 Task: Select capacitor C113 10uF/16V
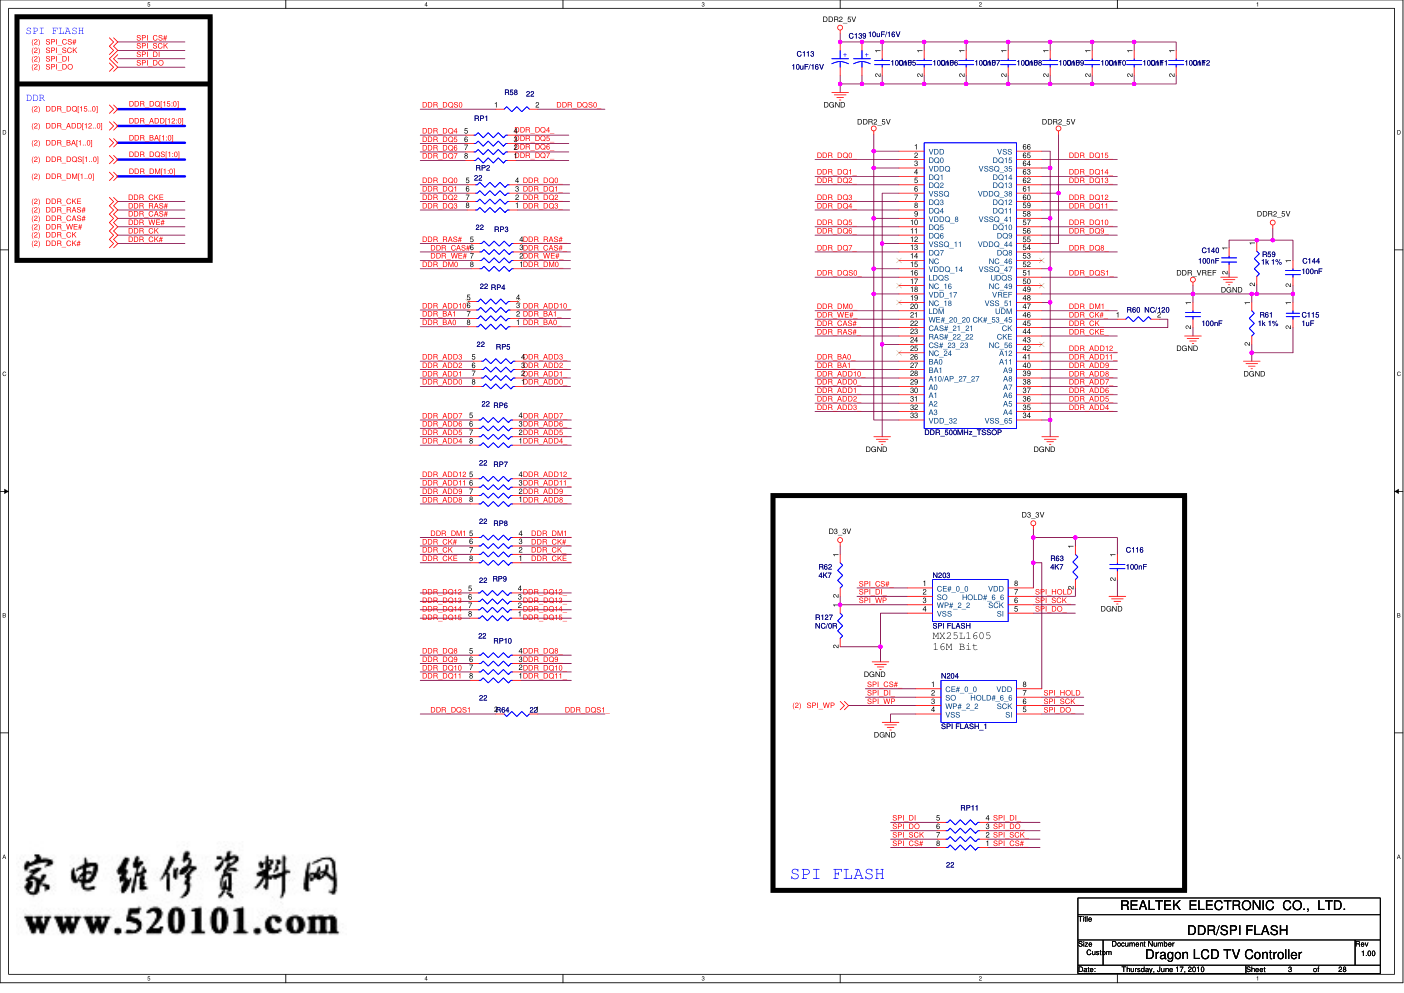[x=840, y=60]
